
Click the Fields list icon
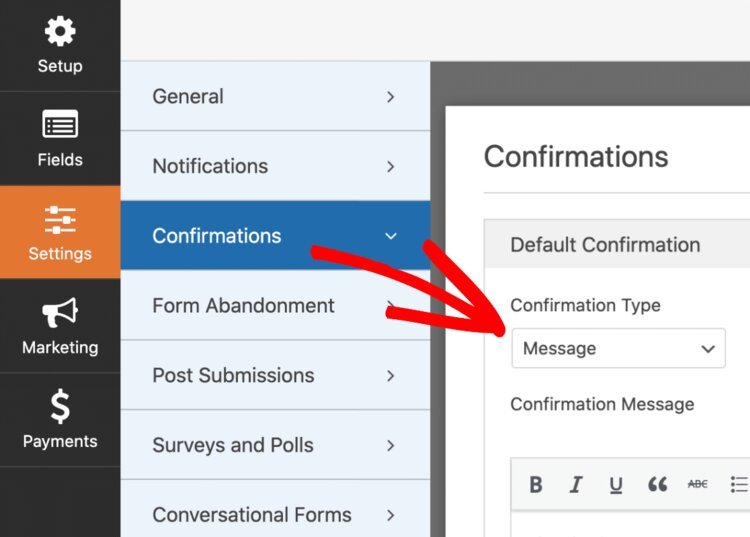click(60, 126)
